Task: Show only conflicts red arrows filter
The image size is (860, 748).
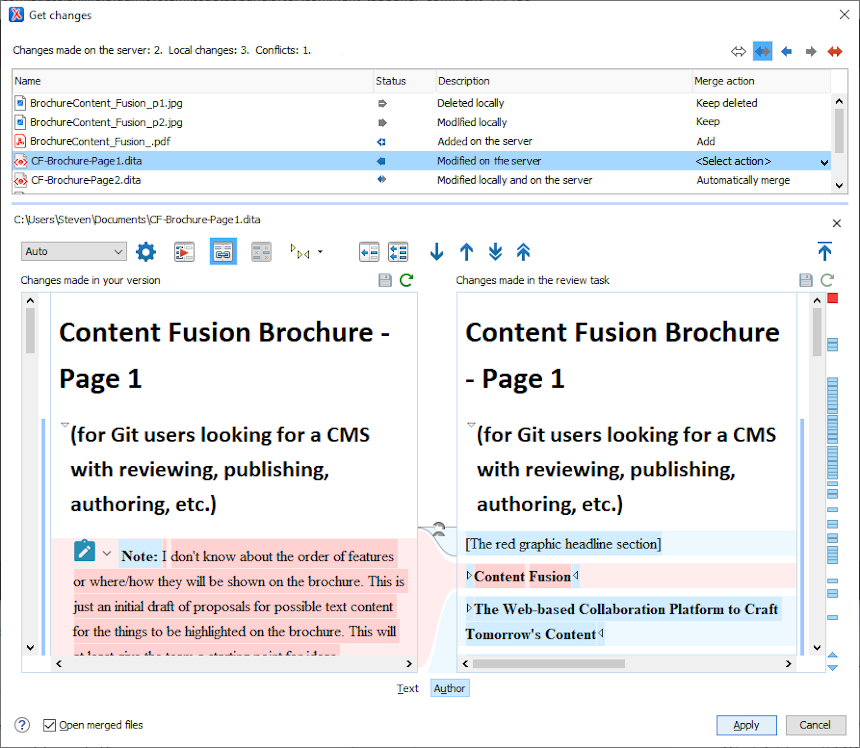Action: tap(834, 52)
